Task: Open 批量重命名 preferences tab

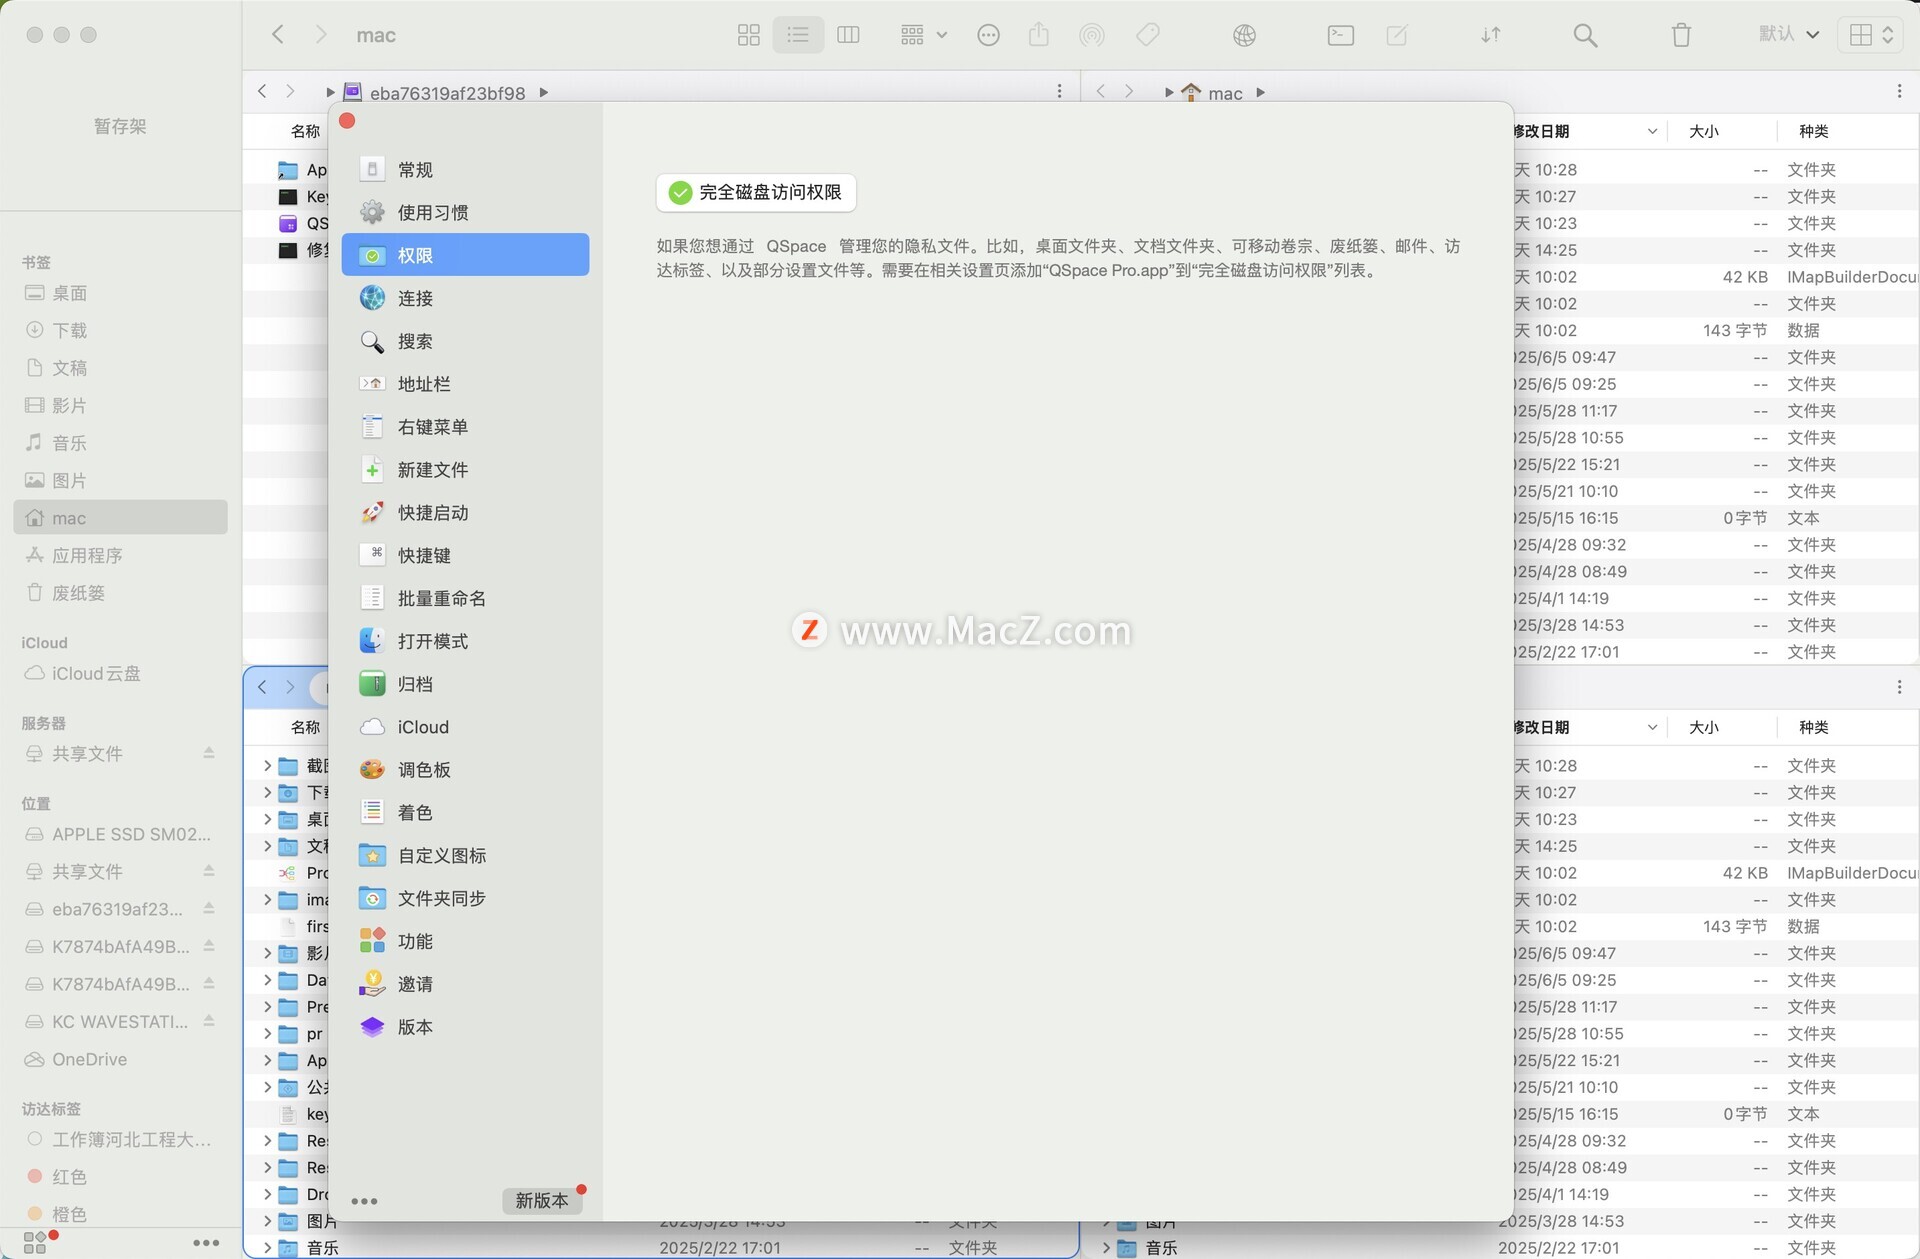Action: 465,598
